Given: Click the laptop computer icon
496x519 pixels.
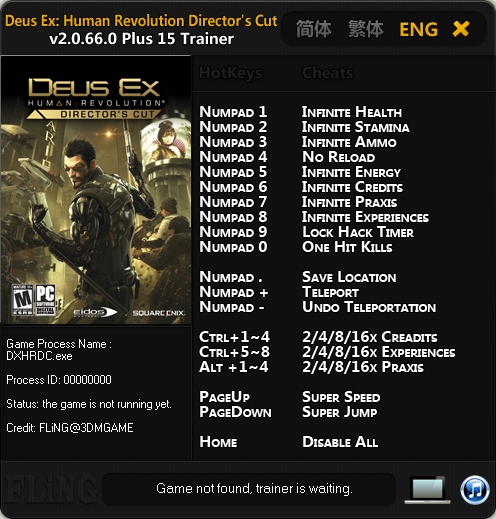Looking at the screenshot, I should pos(428,490).
